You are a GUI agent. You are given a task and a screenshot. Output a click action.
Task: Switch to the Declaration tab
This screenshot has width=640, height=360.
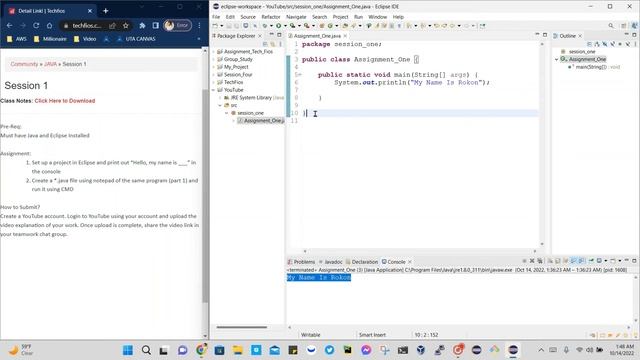pos(362,262)
